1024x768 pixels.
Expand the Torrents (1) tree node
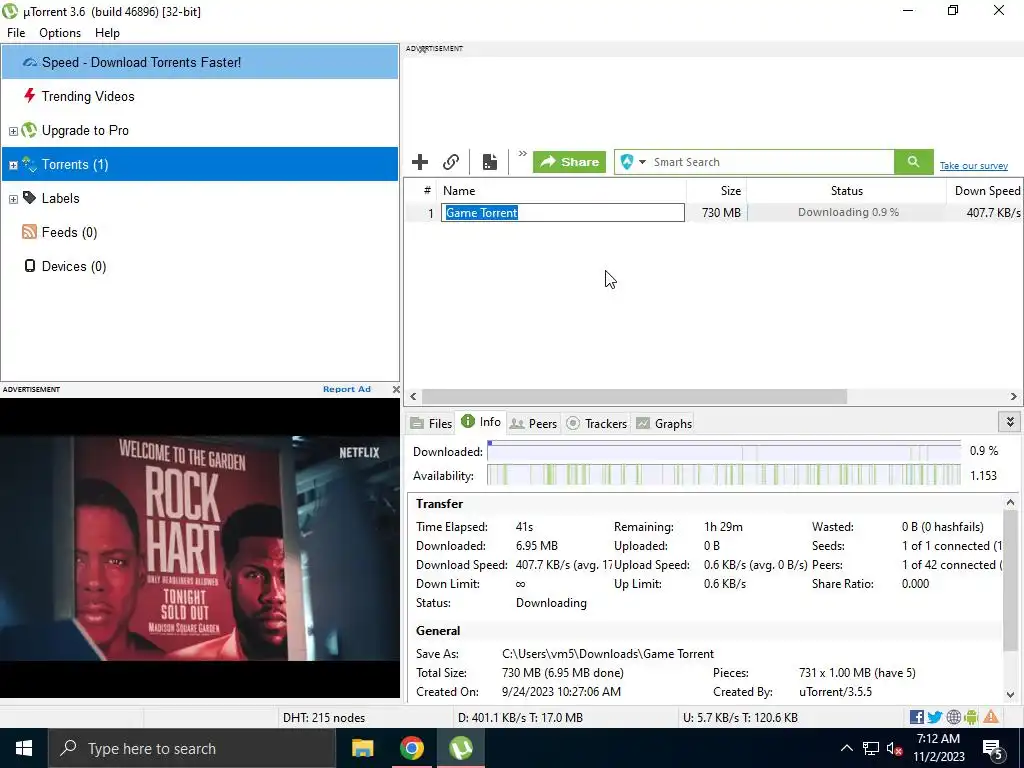pos(13,165)
